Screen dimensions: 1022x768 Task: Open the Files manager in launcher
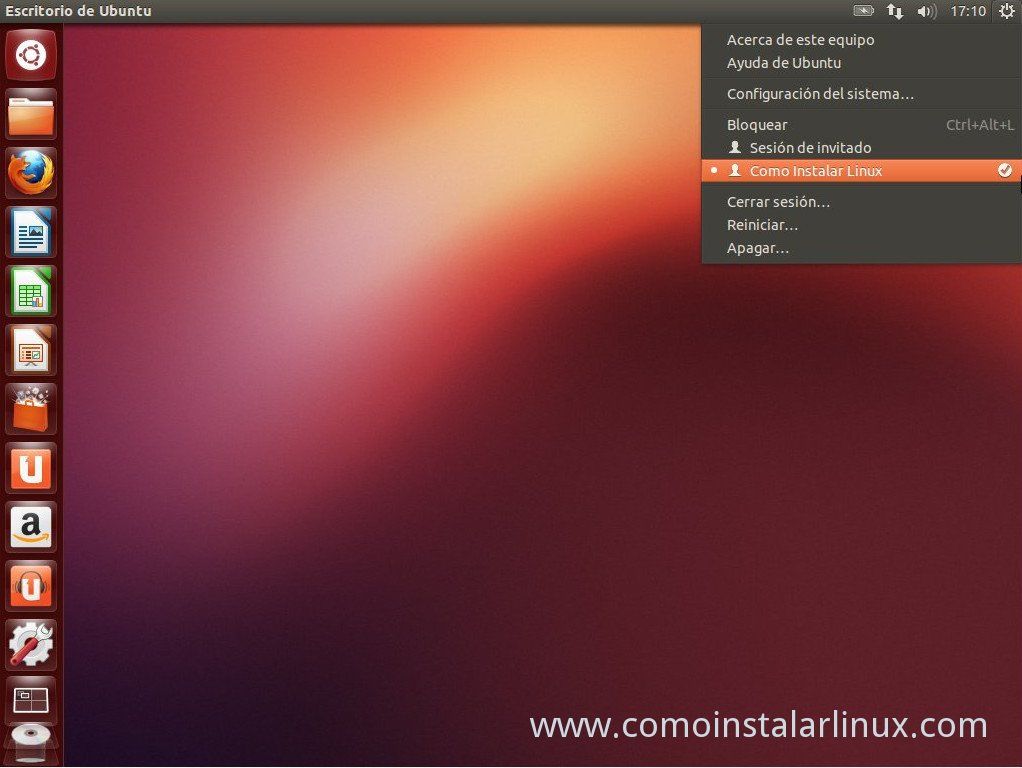(x=31, y=115)
